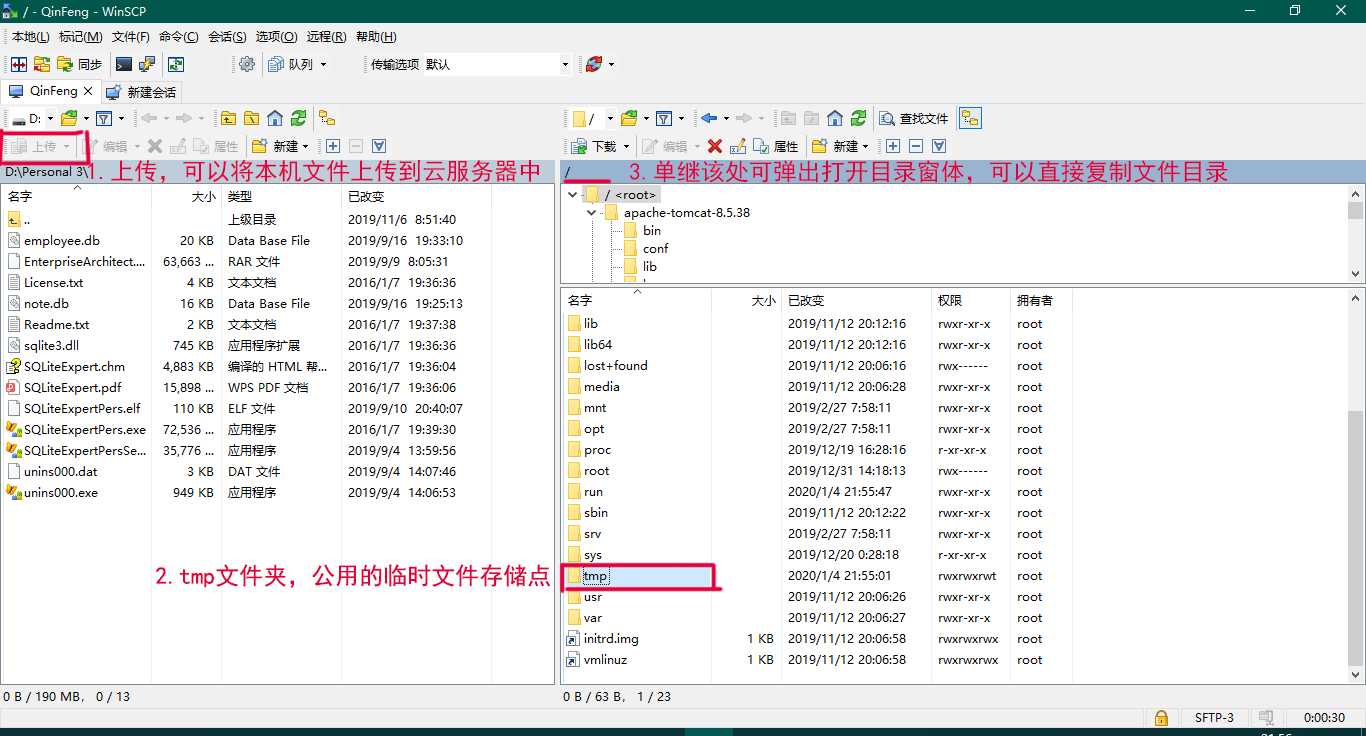1366x736 pixels.
Task: Toggle local directory tree icon
Action: (x=327, y=118)
